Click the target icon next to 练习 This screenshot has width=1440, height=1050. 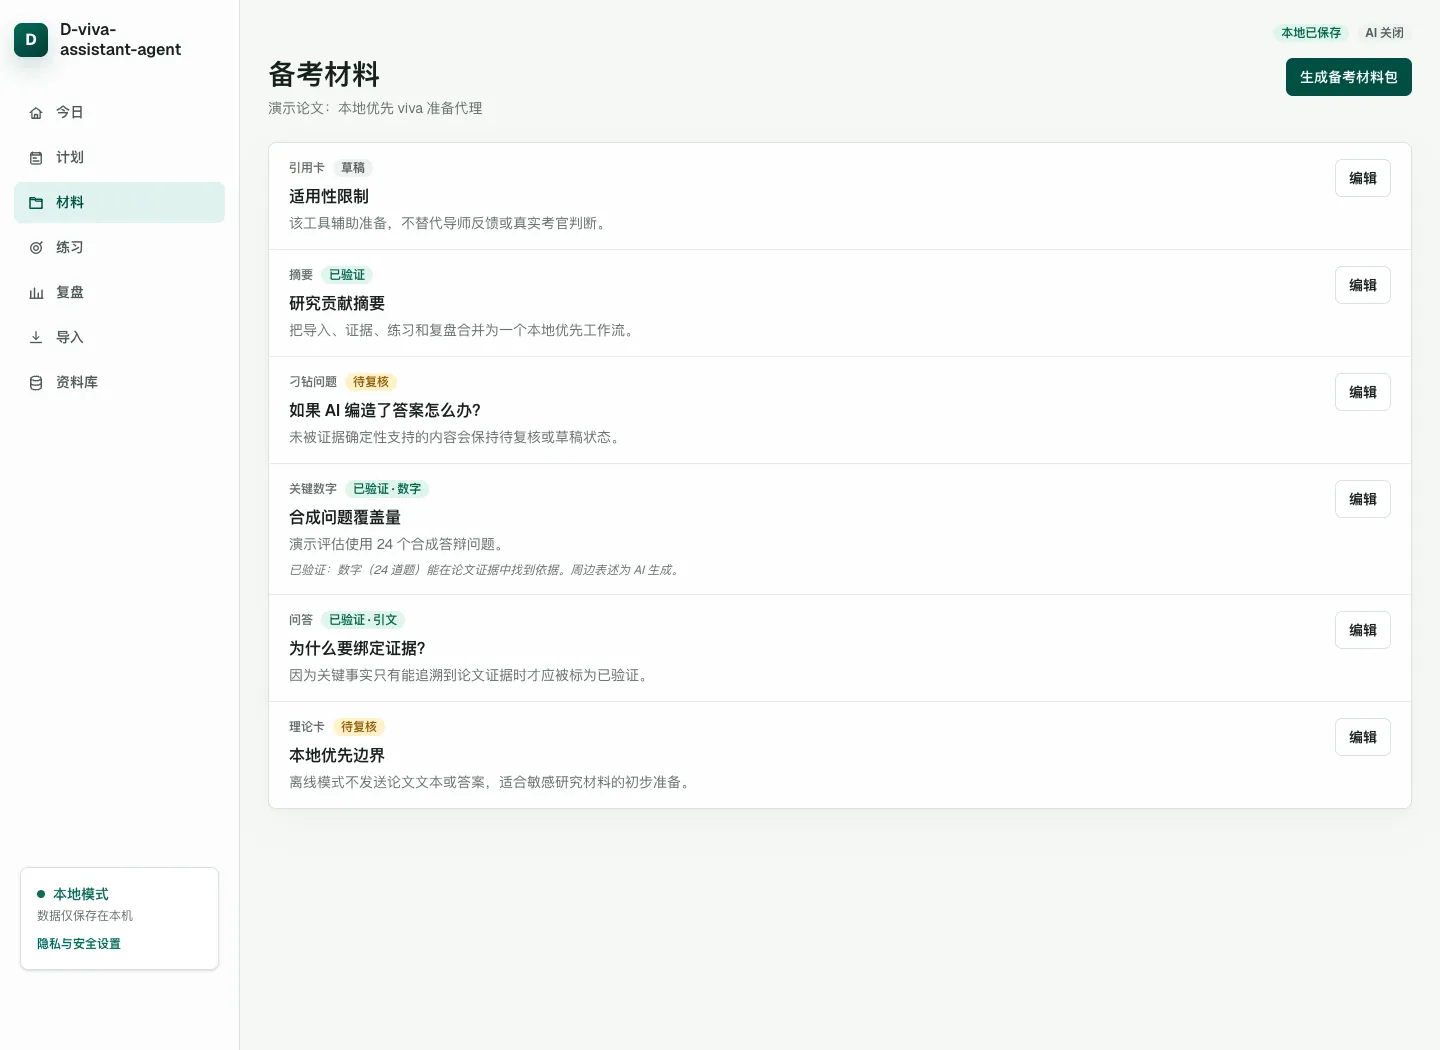click(x=36, y=248)
